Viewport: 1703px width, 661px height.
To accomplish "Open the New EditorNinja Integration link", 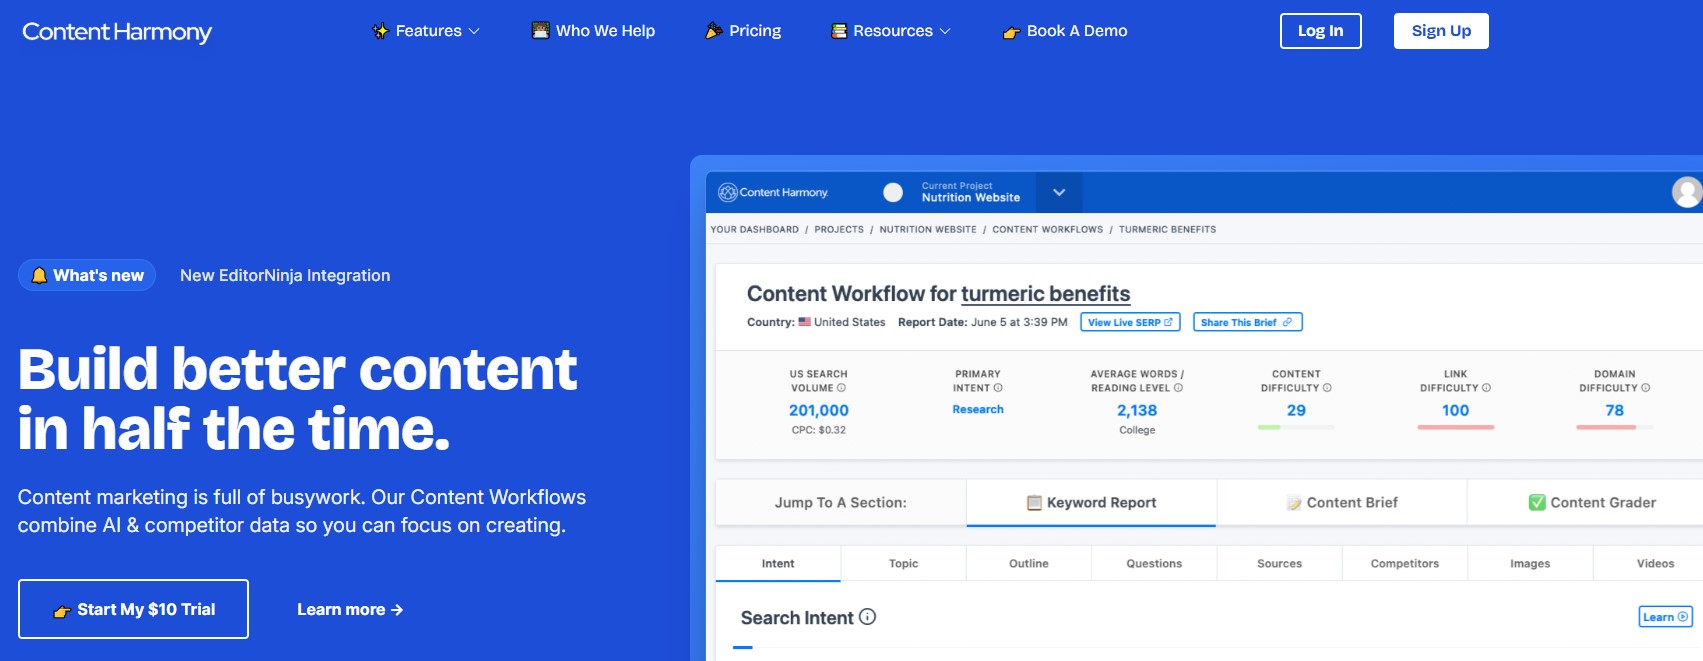I will tap(285, 275).
